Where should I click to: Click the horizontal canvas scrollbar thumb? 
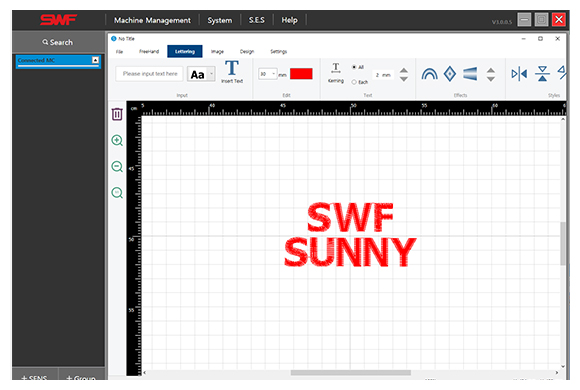(x=351, y=373)
